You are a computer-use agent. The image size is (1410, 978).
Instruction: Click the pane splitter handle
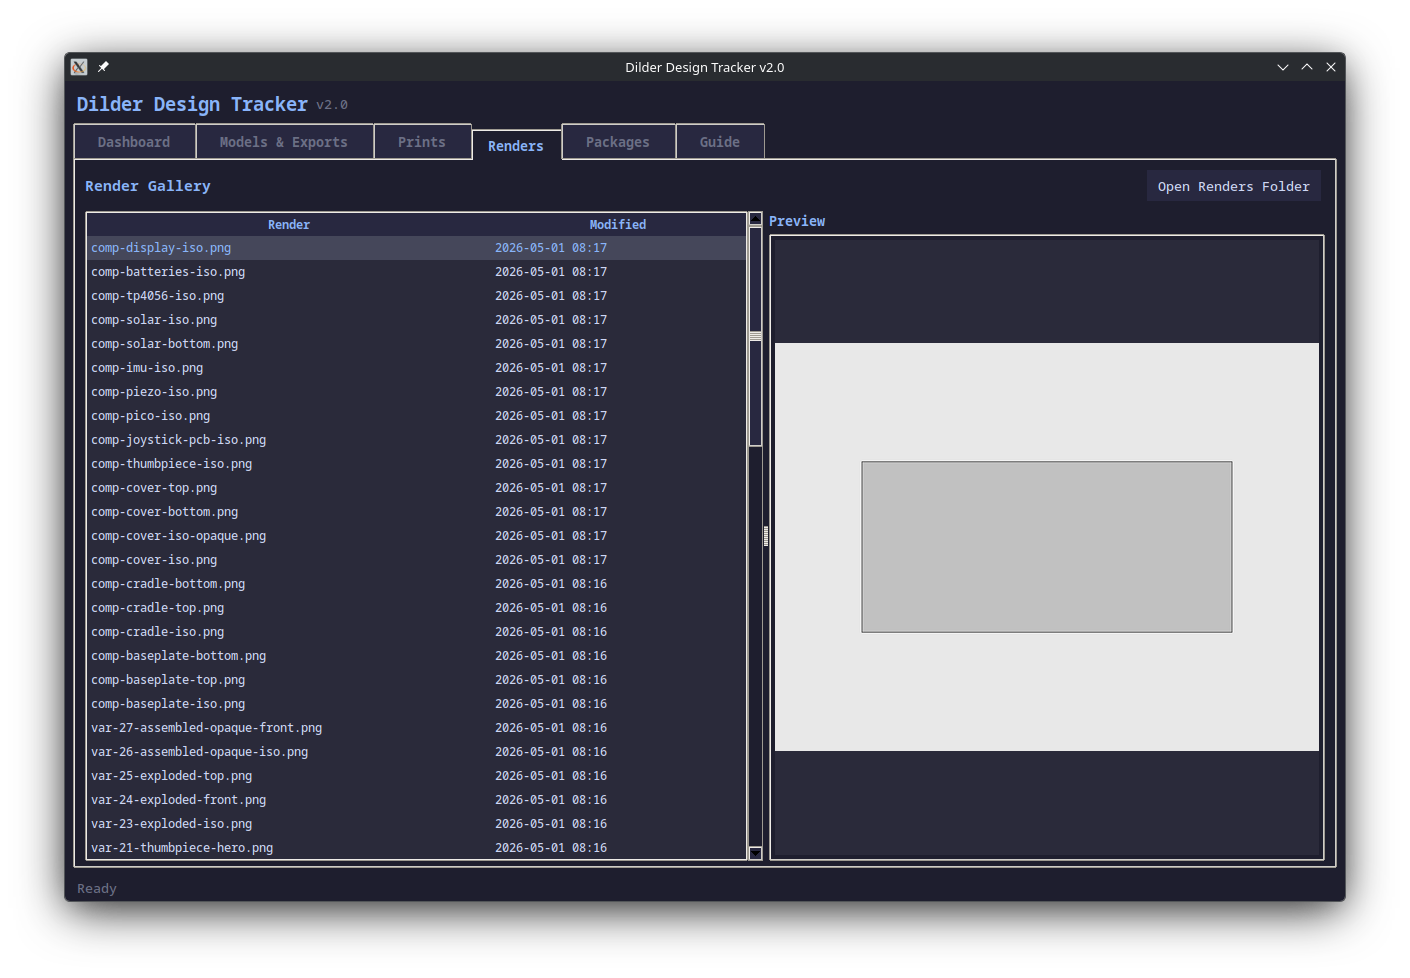(766, 536)
